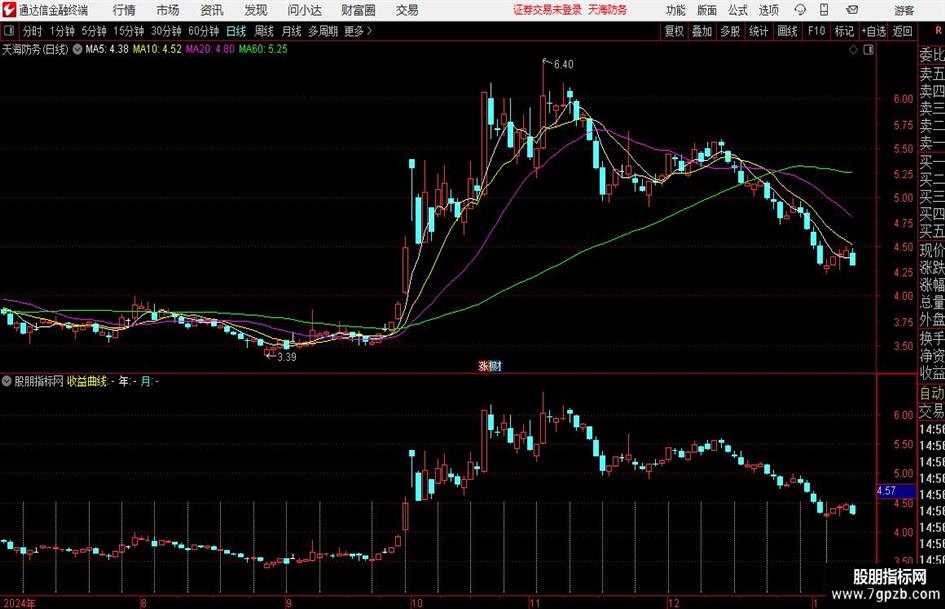Click the 委比 field in side panel
Screen dimensions: 945x609
(932, 55)
